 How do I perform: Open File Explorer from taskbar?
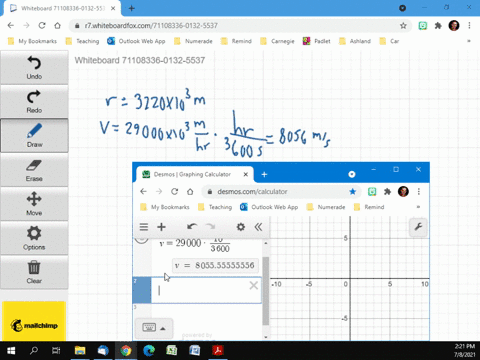[x=80, y=351]
